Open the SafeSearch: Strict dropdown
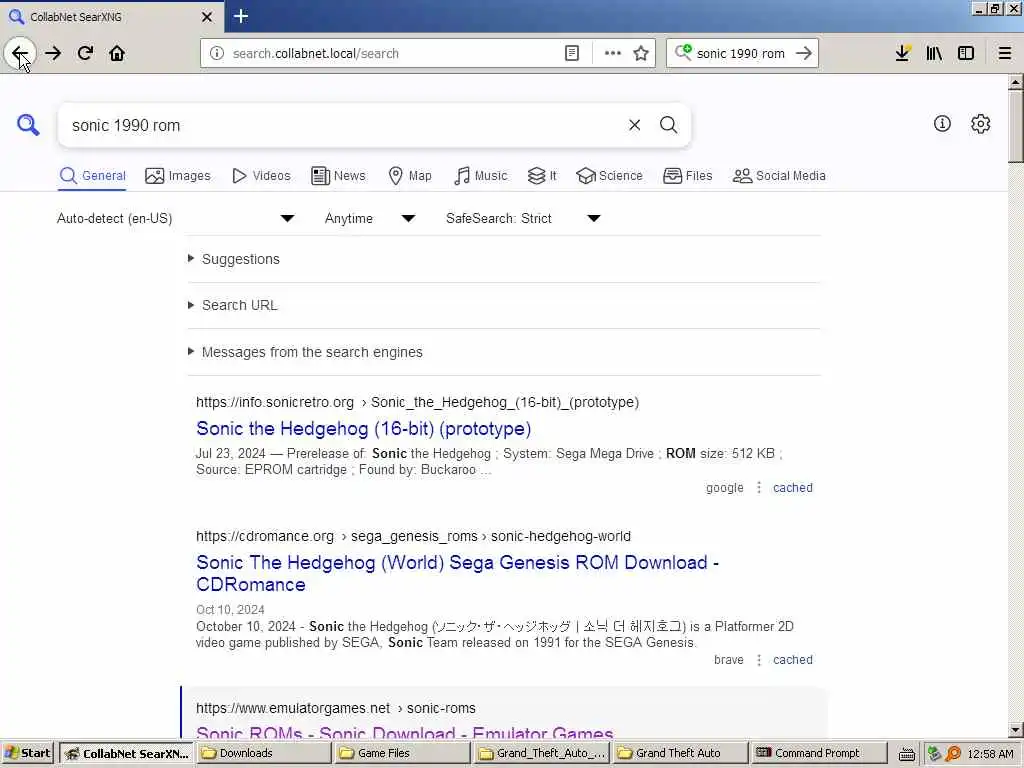 522,218
